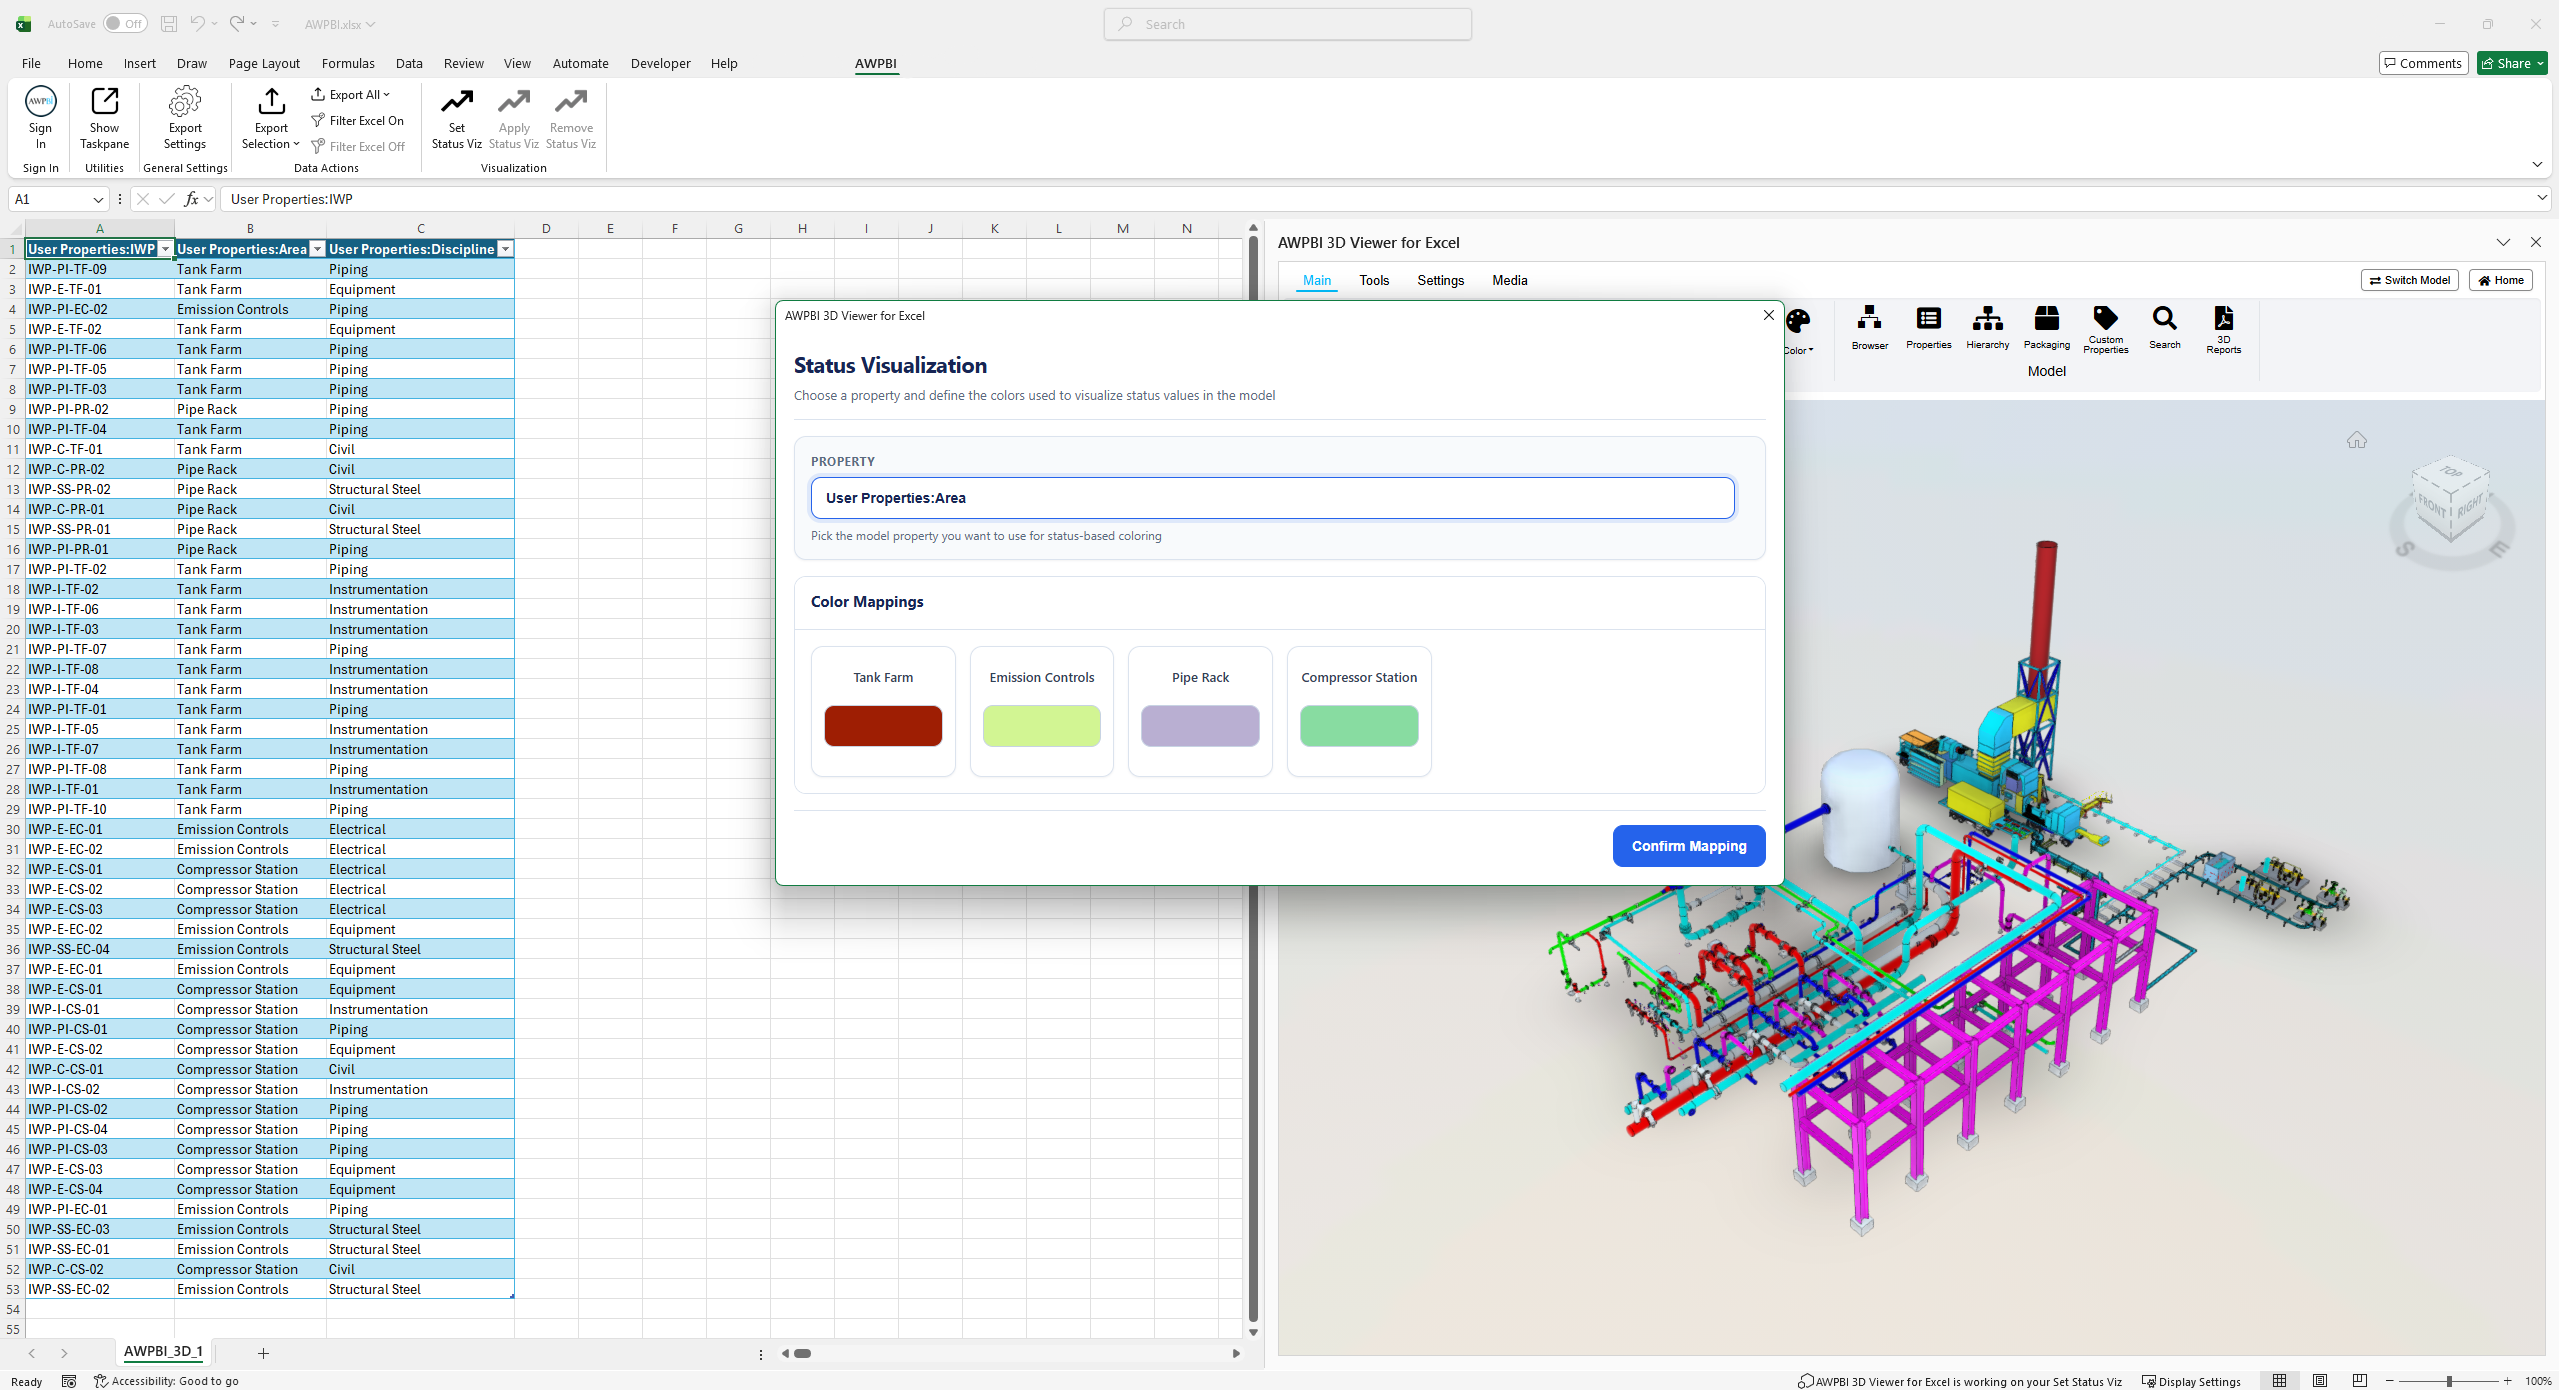The width and height of the screenshot is (2559, 1390).
Task: Toggle the AutoSave switch
Action: coord(125,24)
